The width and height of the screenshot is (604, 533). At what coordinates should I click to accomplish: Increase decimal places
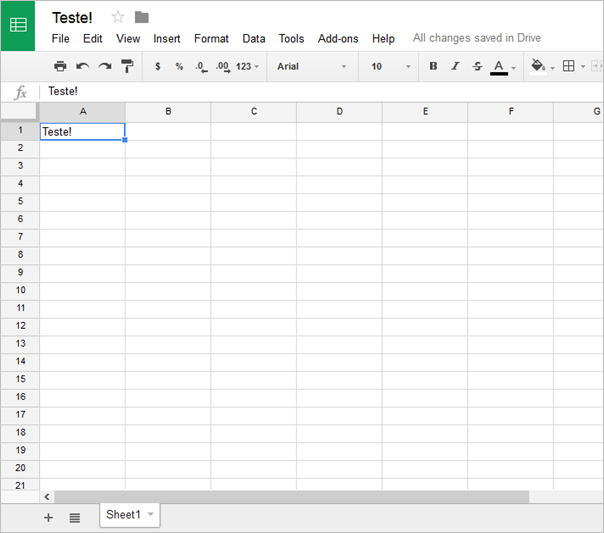(223, 67)
